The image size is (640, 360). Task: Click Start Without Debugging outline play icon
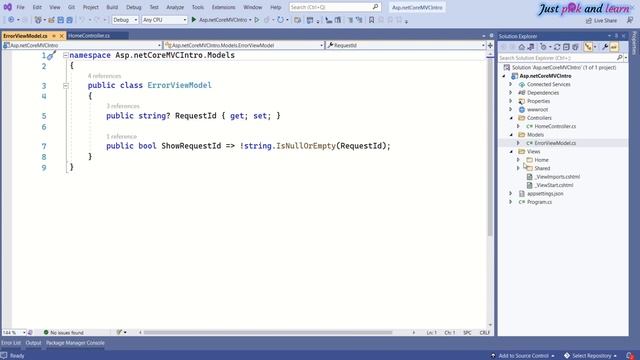click(x=257, y=20)
